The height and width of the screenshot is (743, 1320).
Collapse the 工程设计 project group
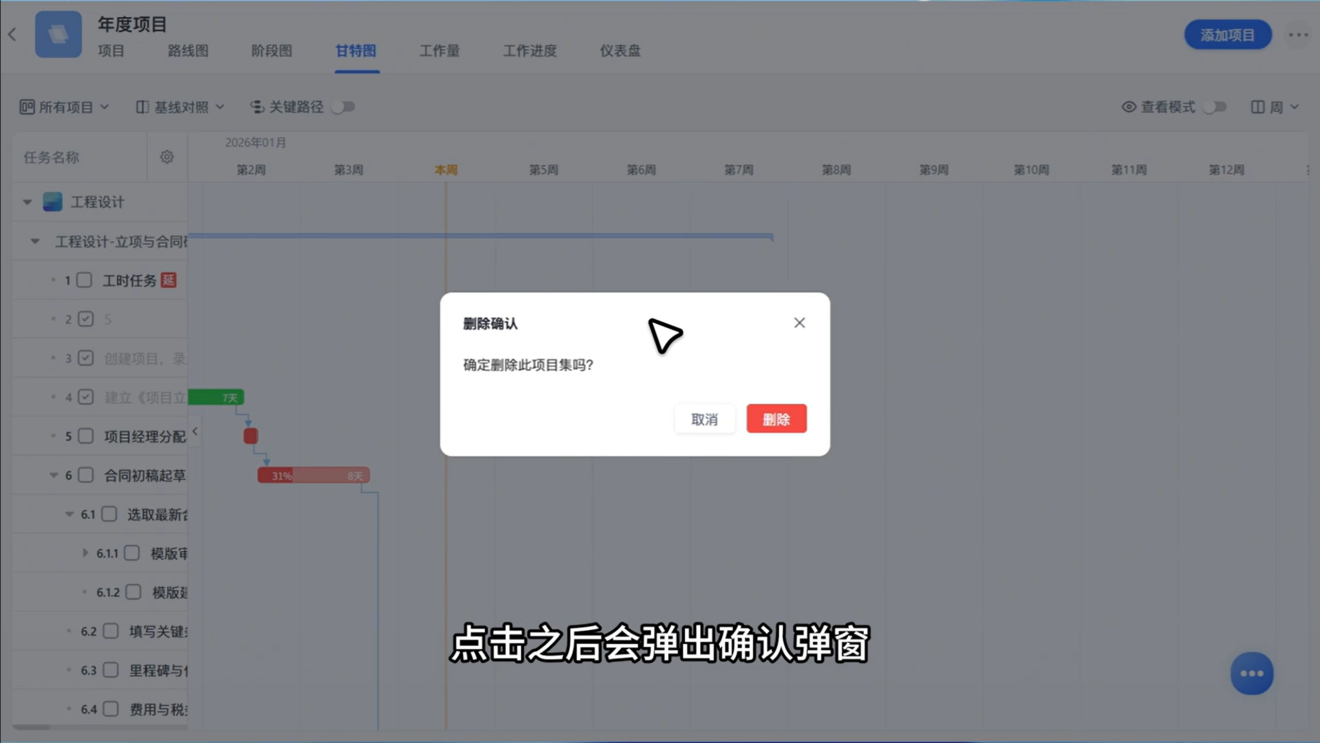click(27, 202)
